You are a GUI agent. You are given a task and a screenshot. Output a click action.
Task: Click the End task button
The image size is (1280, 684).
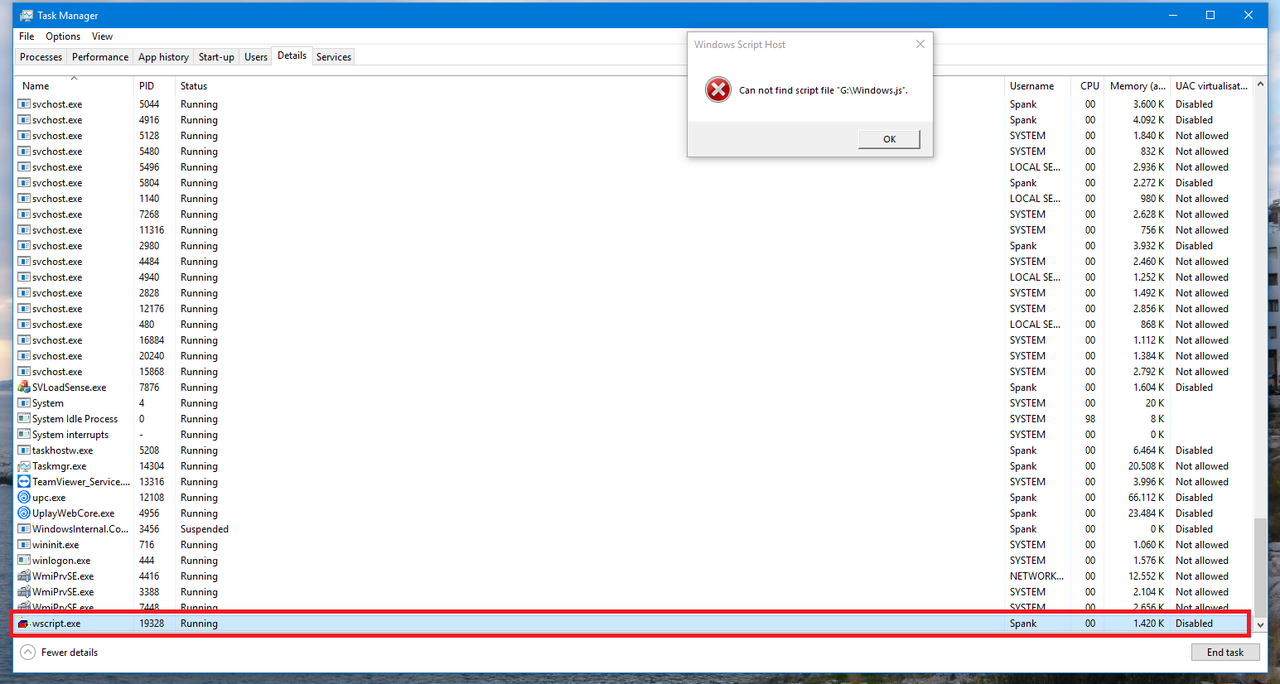pos(1225,652)
